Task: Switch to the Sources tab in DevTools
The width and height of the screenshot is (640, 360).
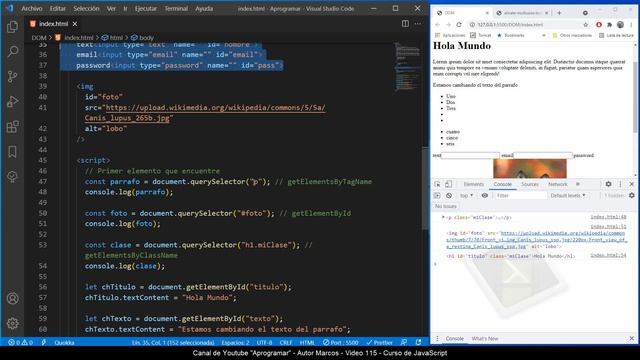Action: 530,184
